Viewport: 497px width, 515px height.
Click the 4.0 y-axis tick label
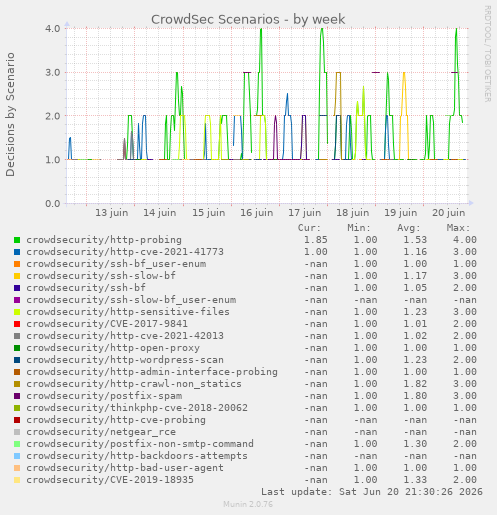53,29
